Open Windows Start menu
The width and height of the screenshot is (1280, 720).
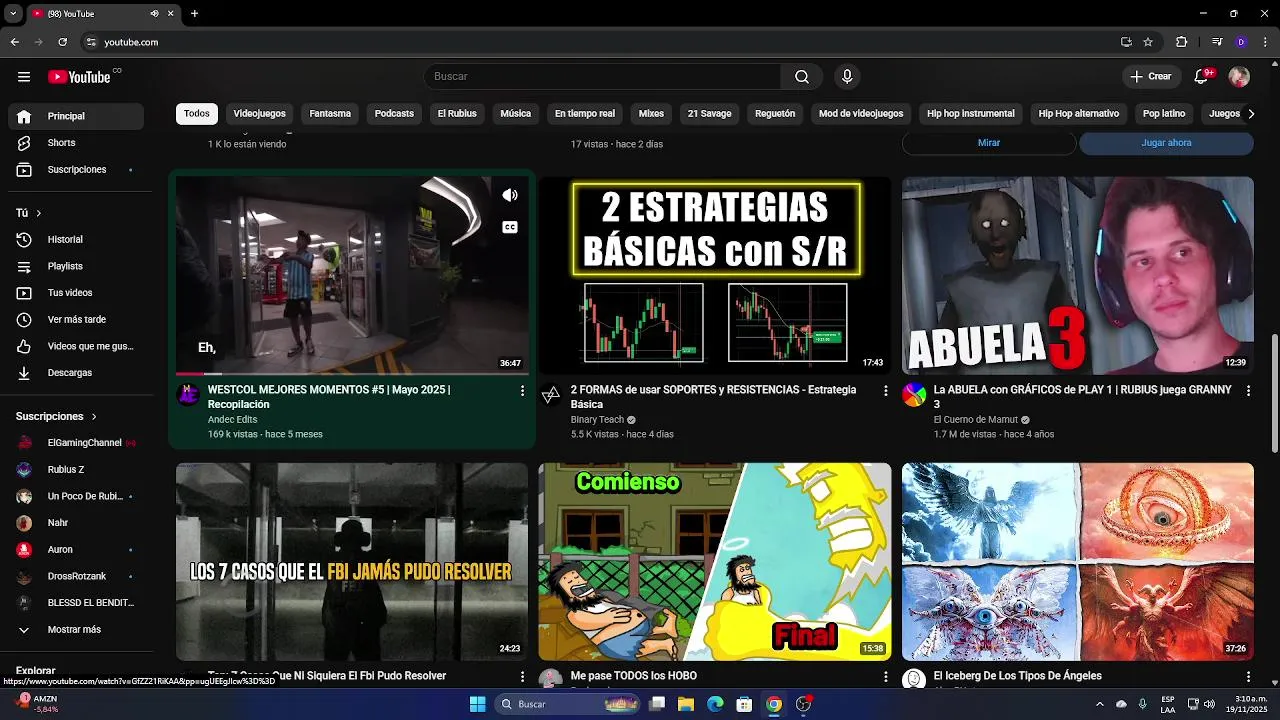point(477,704)
